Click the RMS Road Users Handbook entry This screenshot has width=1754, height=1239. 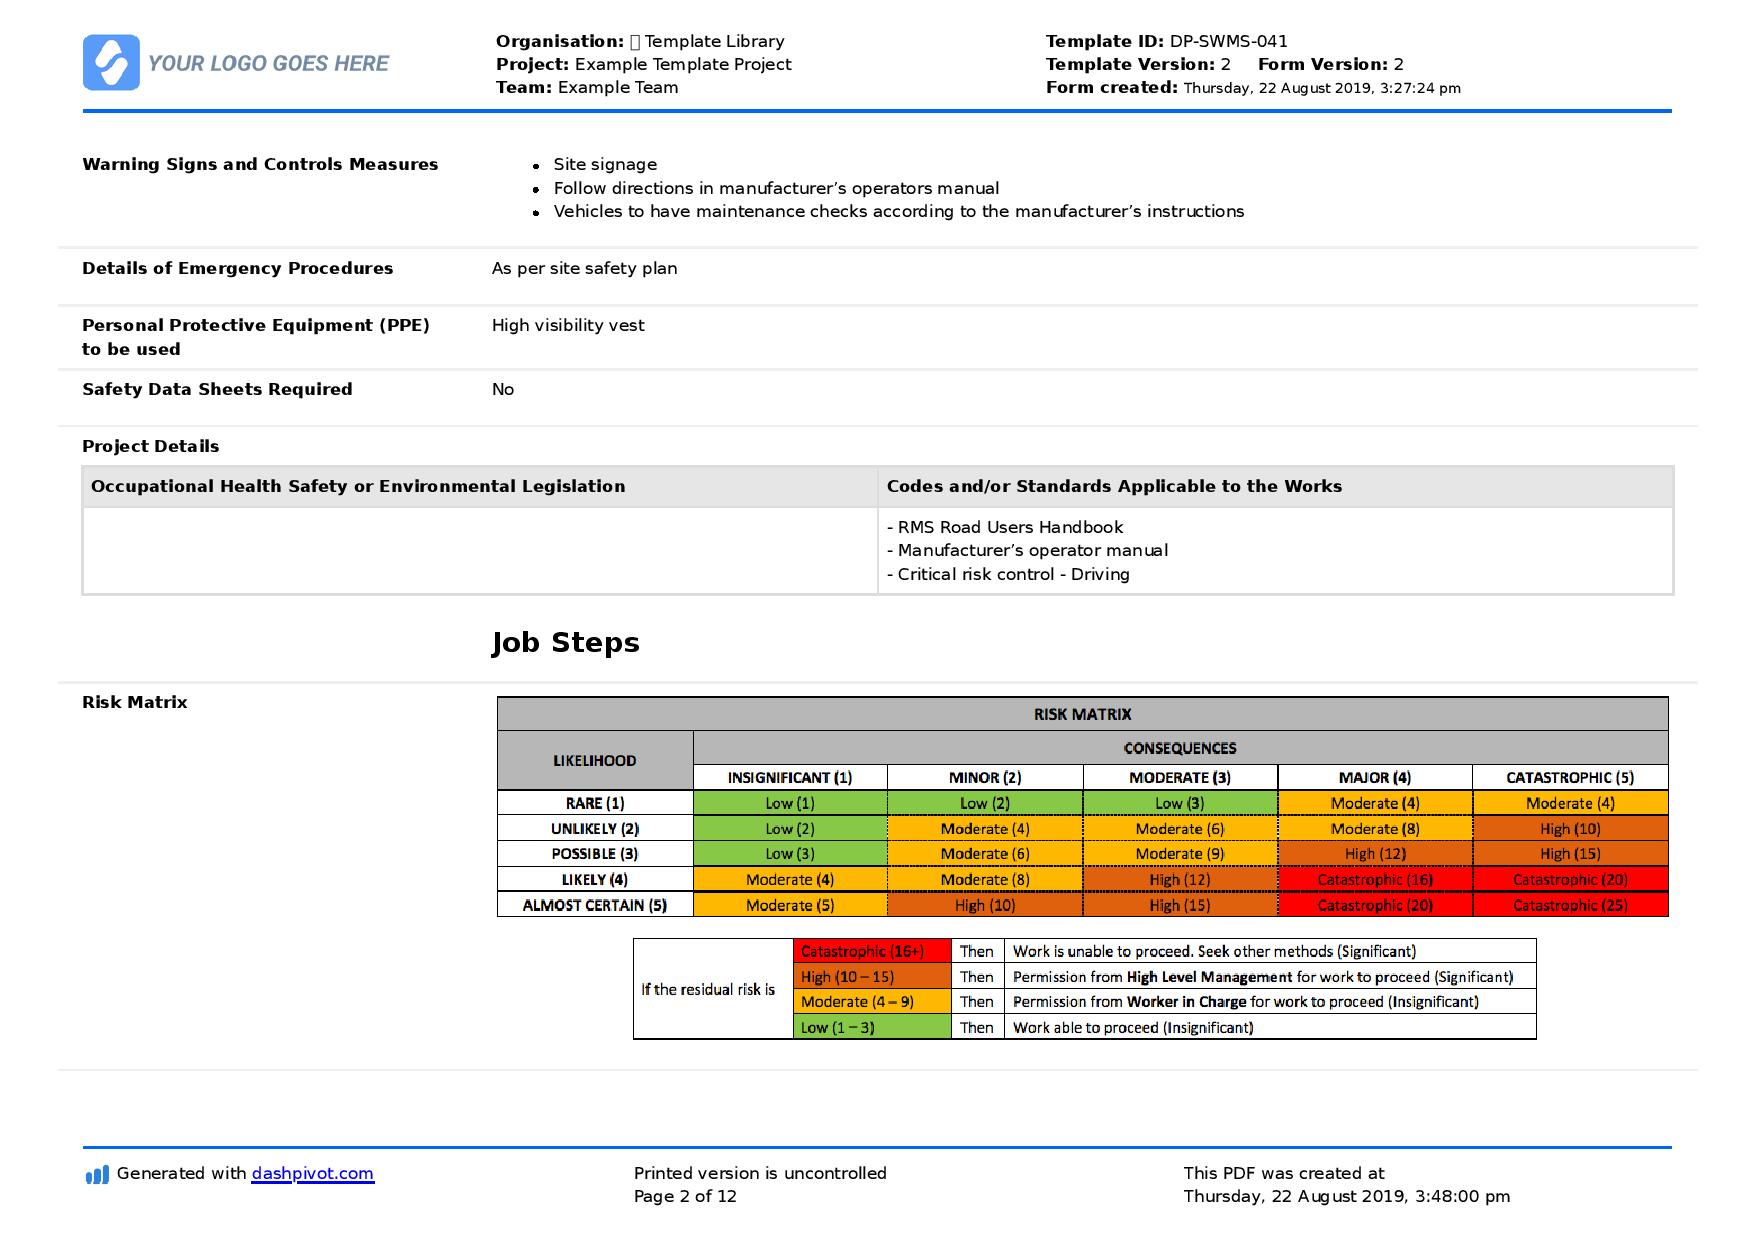click(x=1005, y=527)
